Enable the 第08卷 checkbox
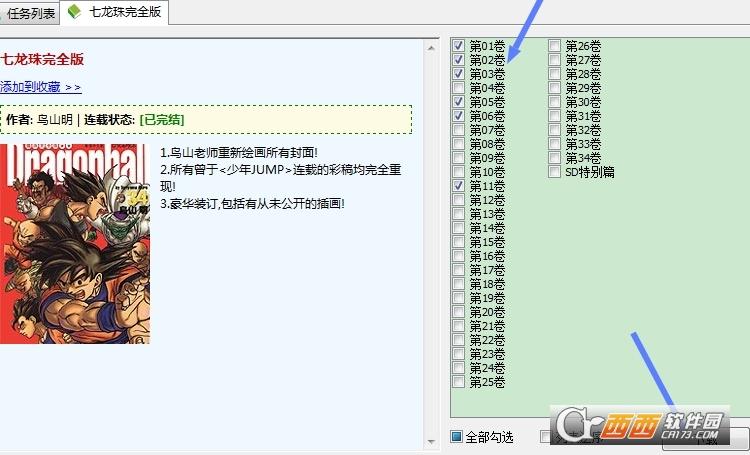Screen dimensions: 750x455 [x=458, y=144]
